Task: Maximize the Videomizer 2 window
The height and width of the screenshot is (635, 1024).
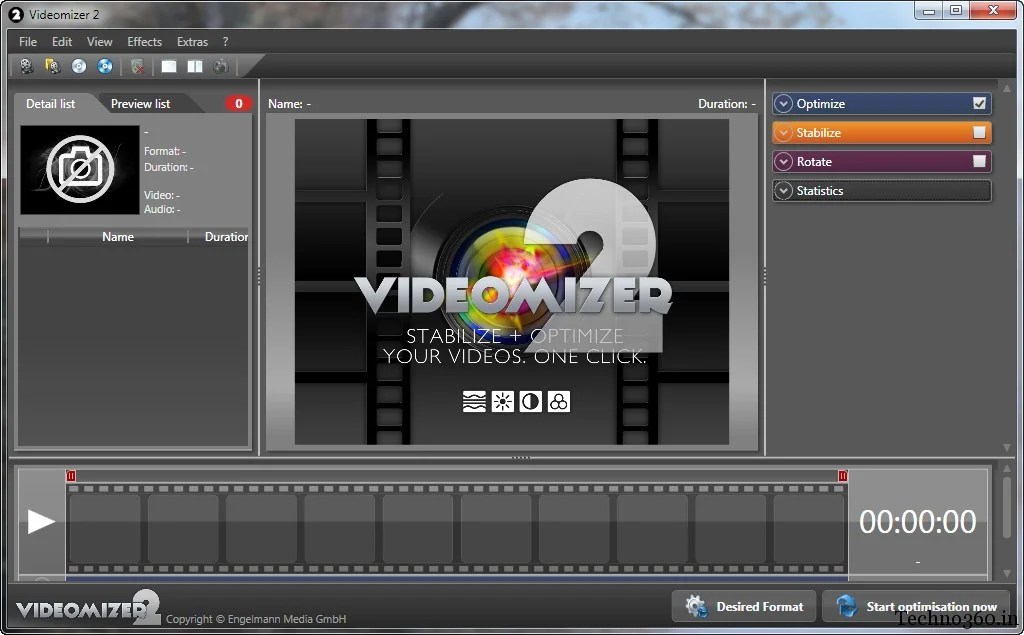Action: pos(956,11)
